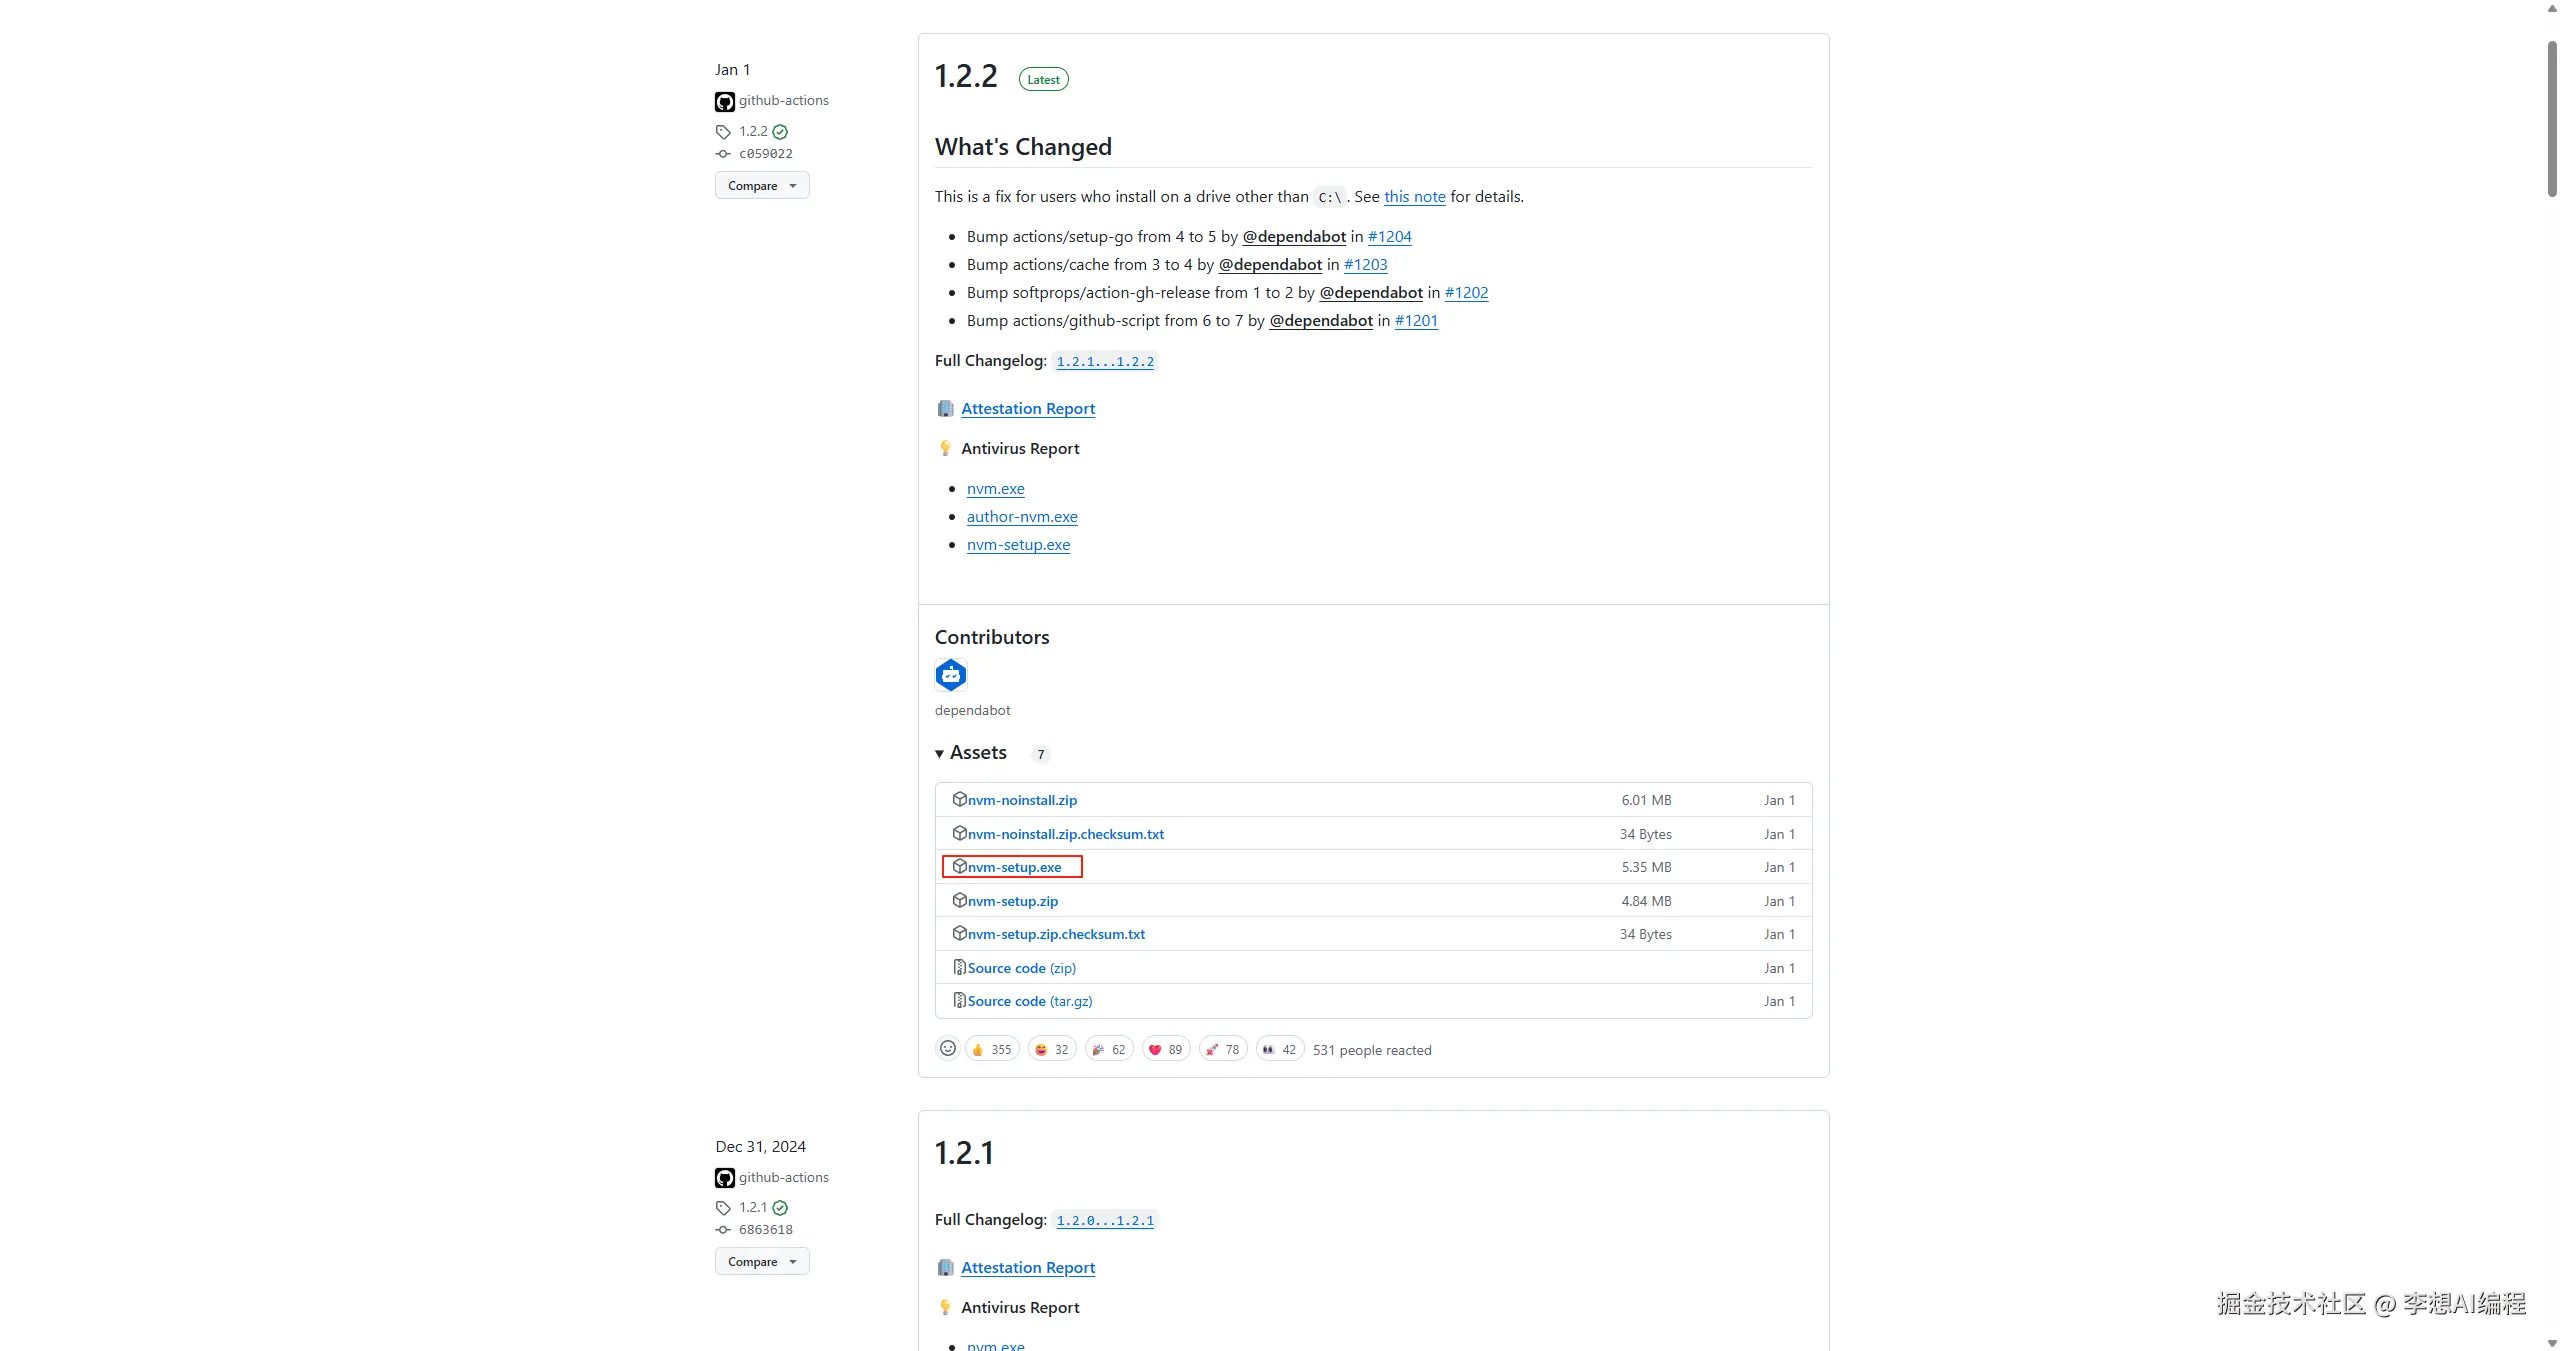Open the Compare dropdown for release 1.2.1
The width and height of the screenshot is (2560, 1351).
coord(762,1261)
